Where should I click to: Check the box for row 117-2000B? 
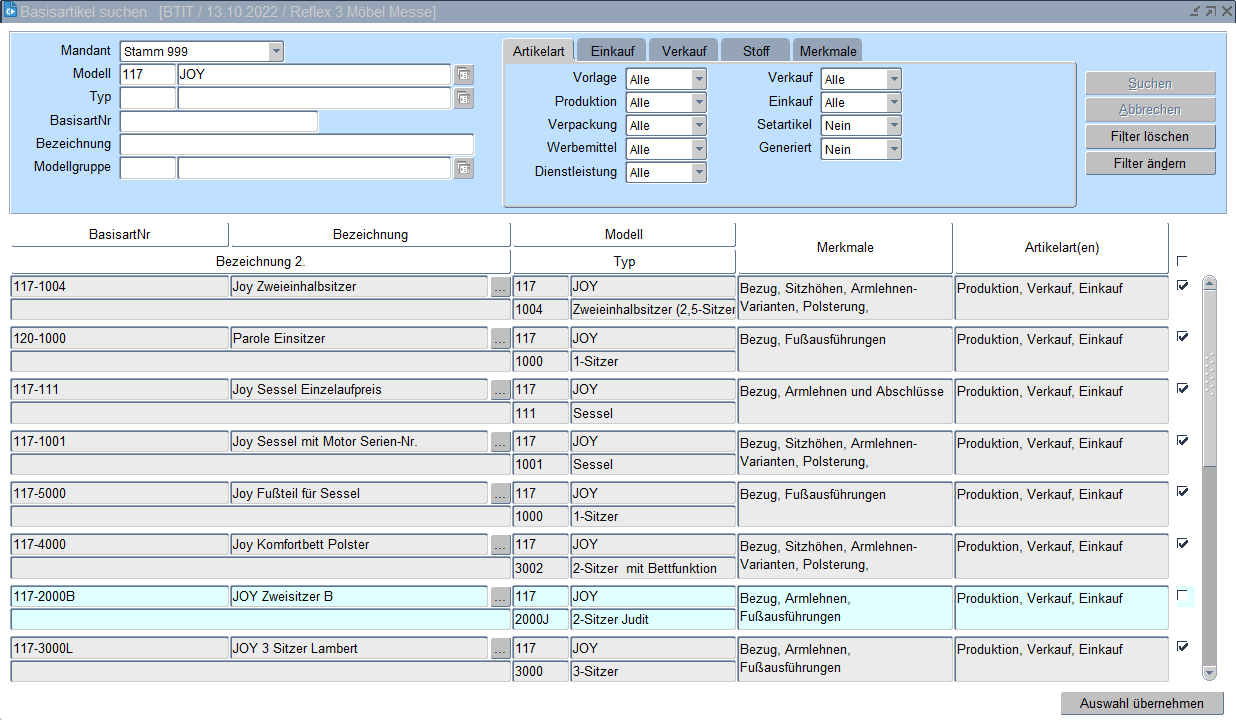coord(1183,596)
